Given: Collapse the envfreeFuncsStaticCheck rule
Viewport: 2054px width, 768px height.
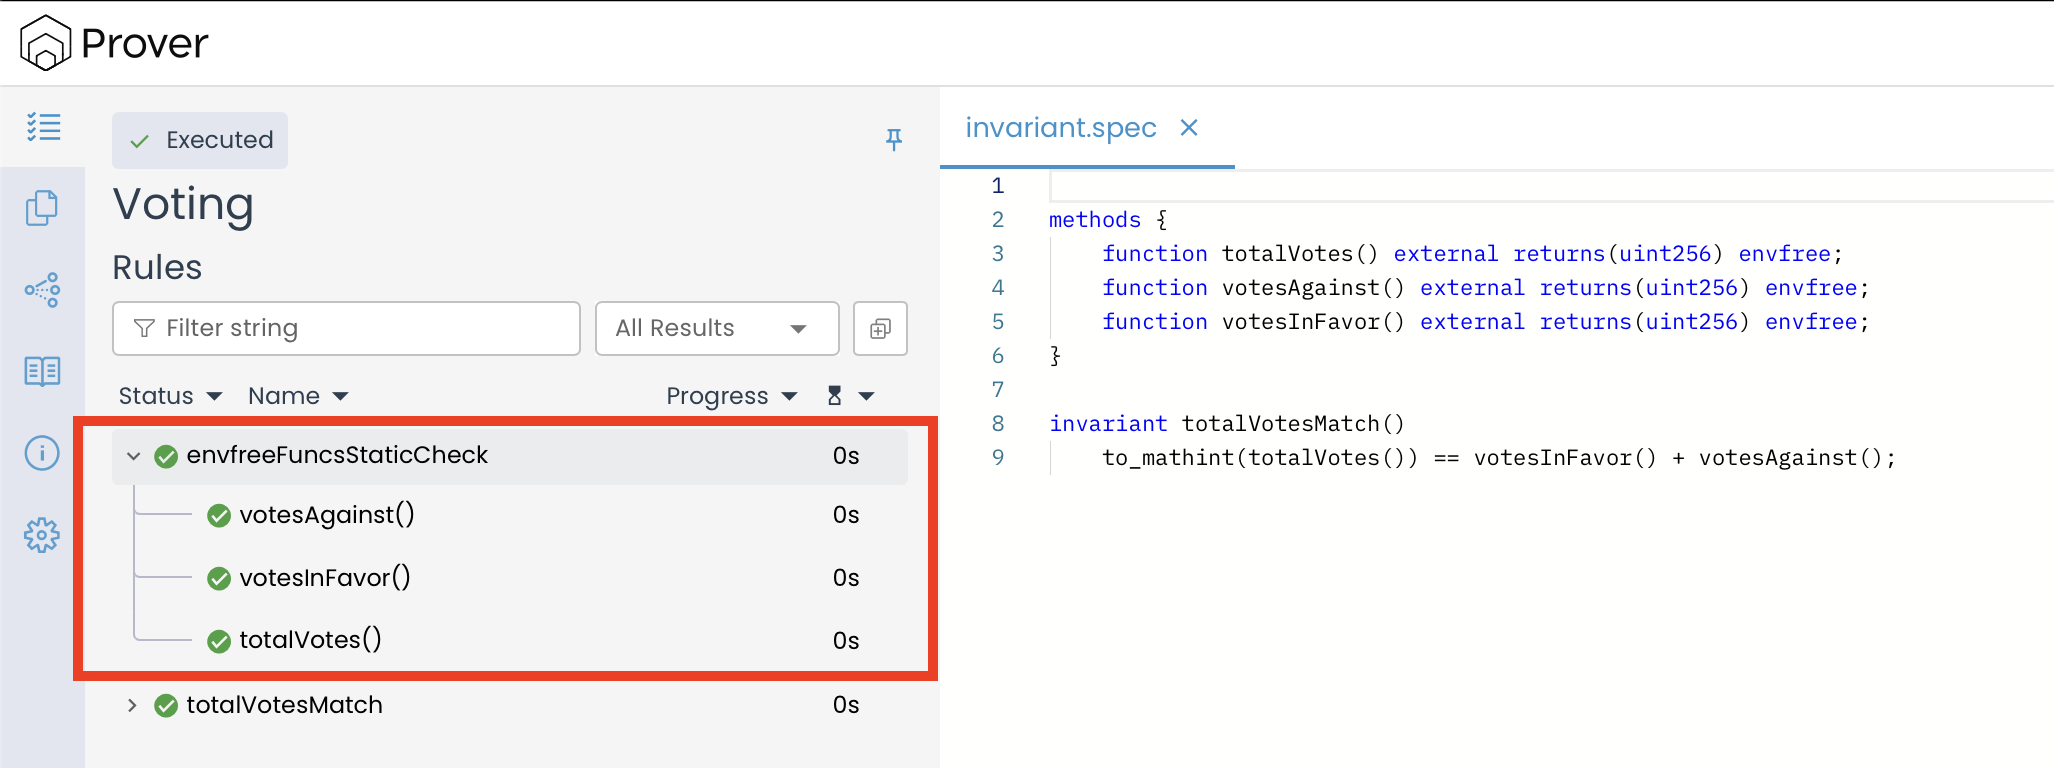Looking at the screenshot, I should point(133,456).
